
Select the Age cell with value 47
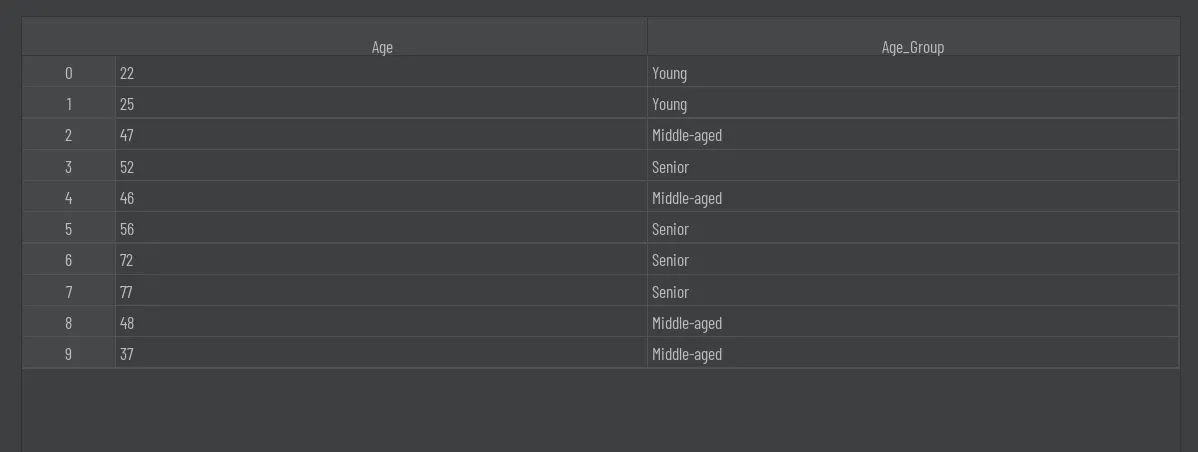pos(127,135)
